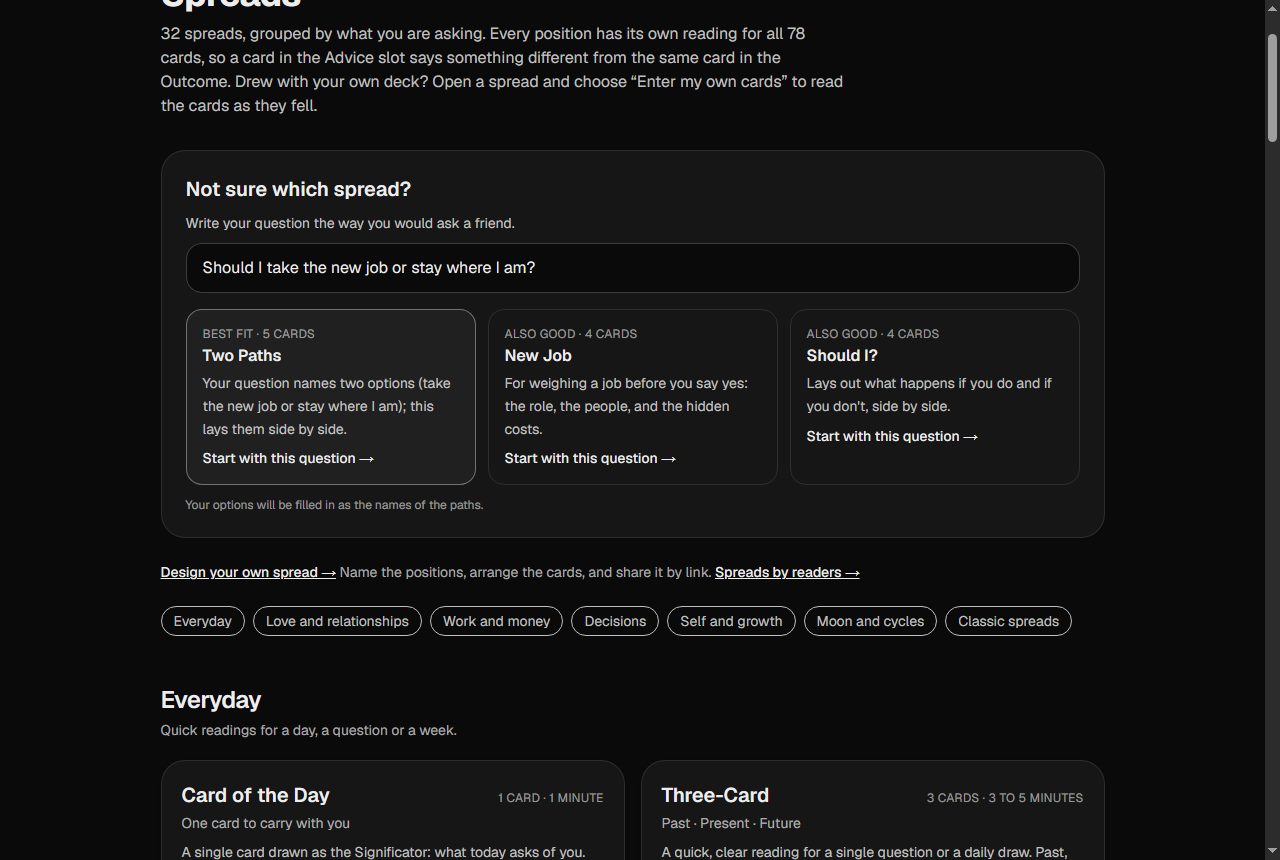Click the 1 CARD · 1 MINUTE label
This screenshot has width=1280, height=860.
point(550,798)
